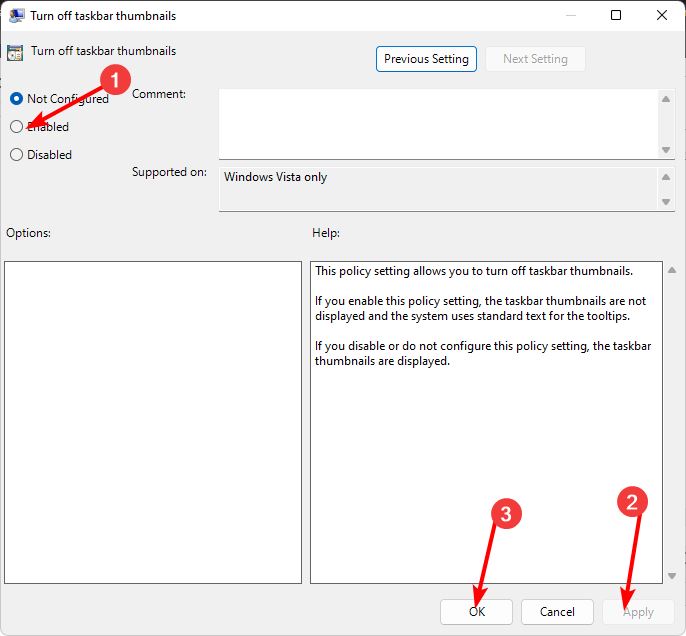Choose the Enabled radio option

tap(16, 127)
